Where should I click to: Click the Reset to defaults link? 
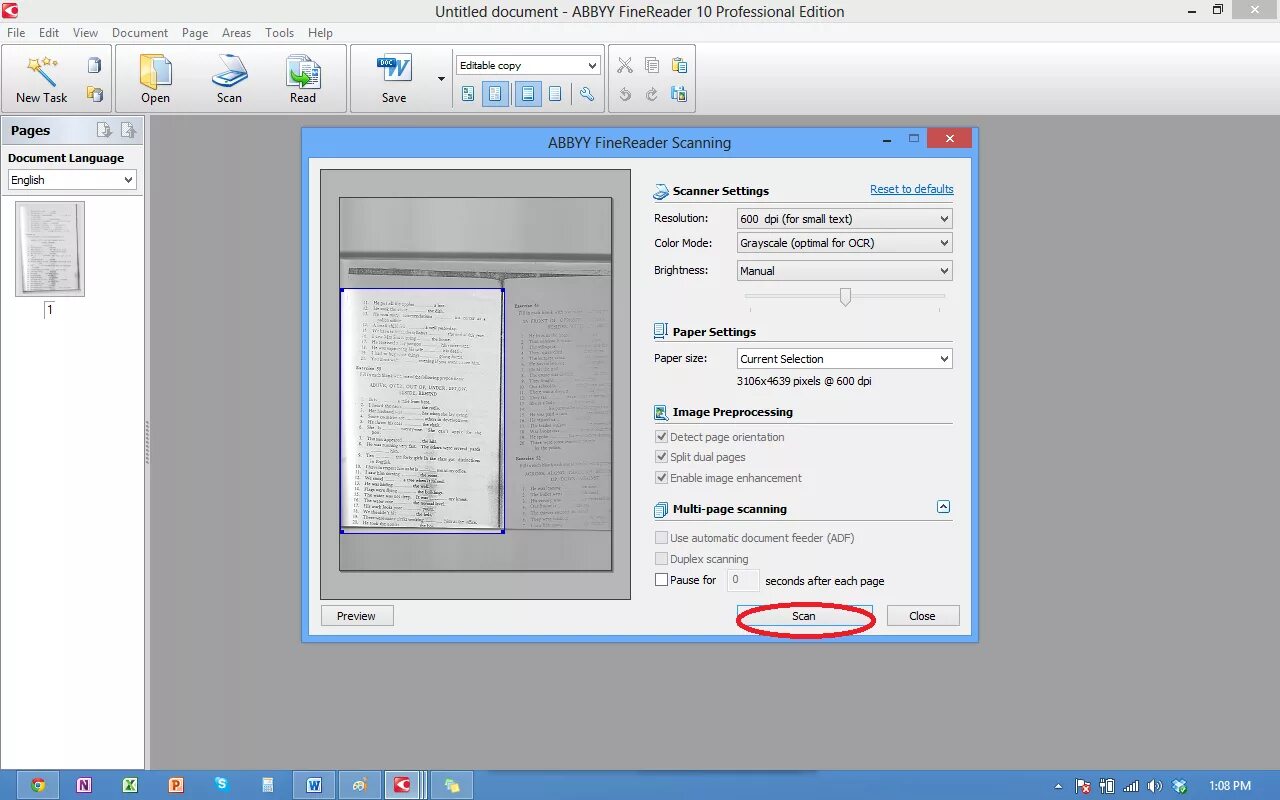912,189
